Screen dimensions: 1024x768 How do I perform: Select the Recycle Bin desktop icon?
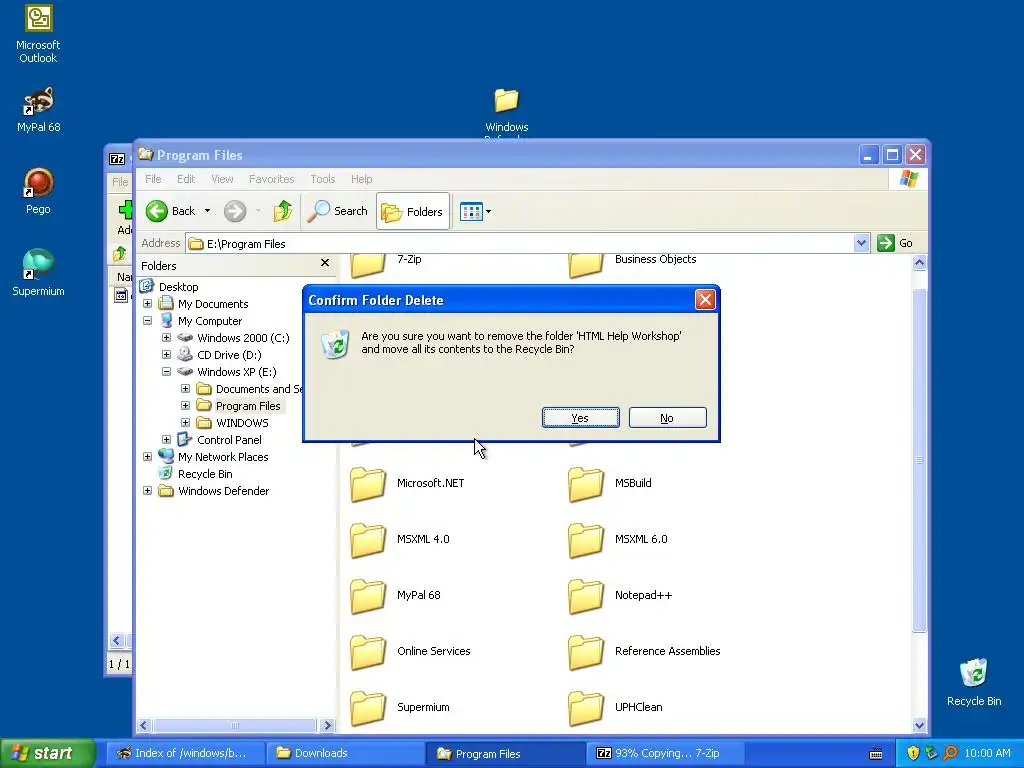point(974,682)
